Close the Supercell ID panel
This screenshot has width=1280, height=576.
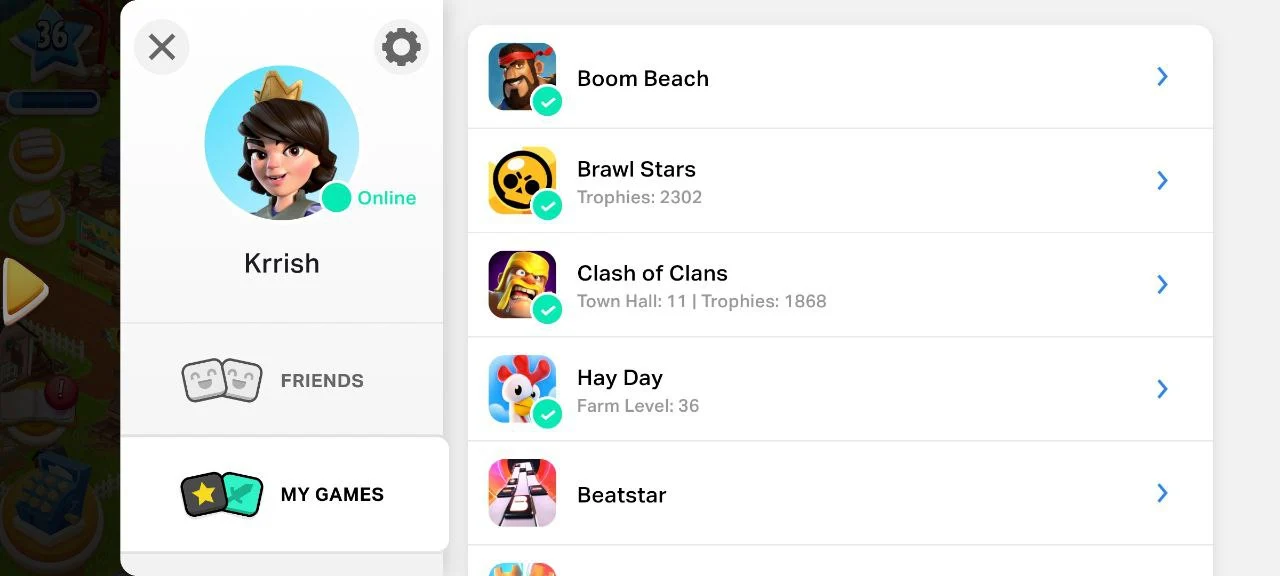pyautogui.click(x=162, y=47)
